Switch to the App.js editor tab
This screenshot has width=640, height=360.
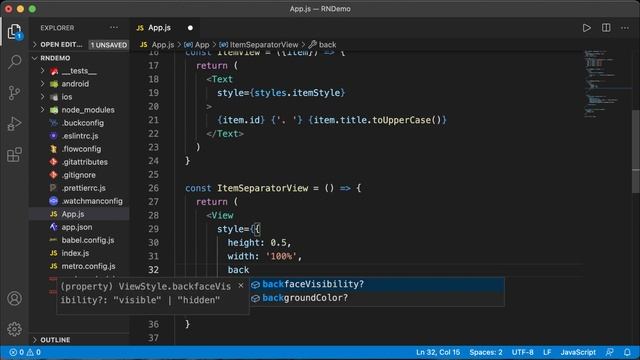click(x=159, y=28)
